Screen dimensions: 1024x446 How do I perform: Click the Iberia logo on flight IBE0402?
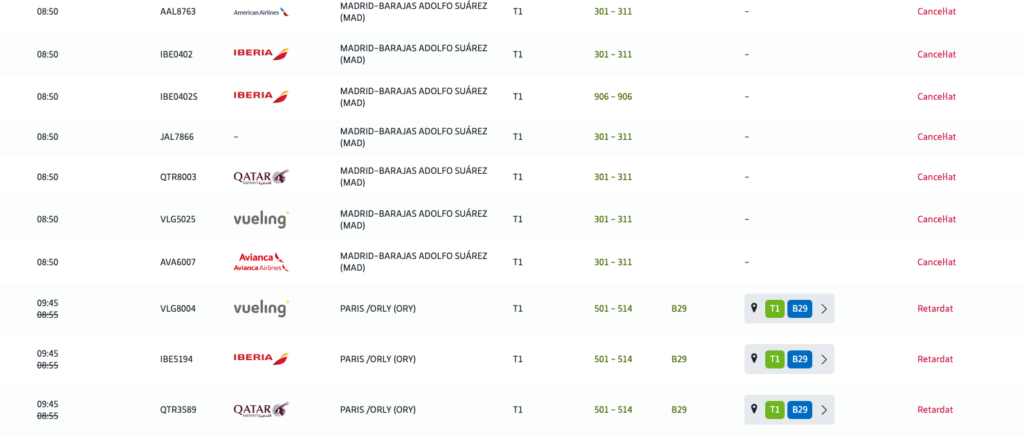(x=260, y=54)
